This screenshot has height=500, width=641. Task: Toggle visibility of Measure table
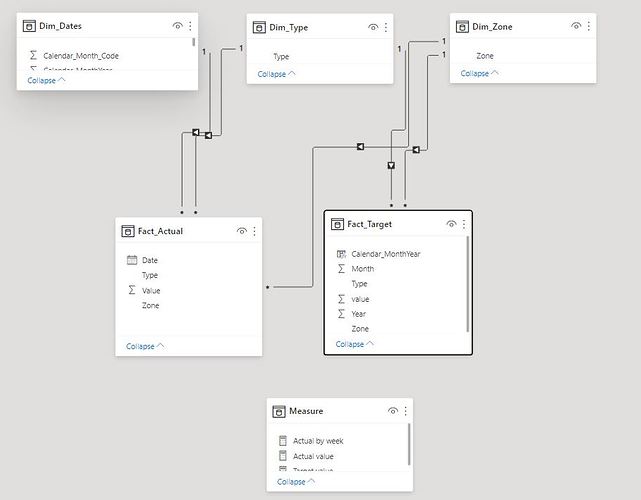pos(392,410)
